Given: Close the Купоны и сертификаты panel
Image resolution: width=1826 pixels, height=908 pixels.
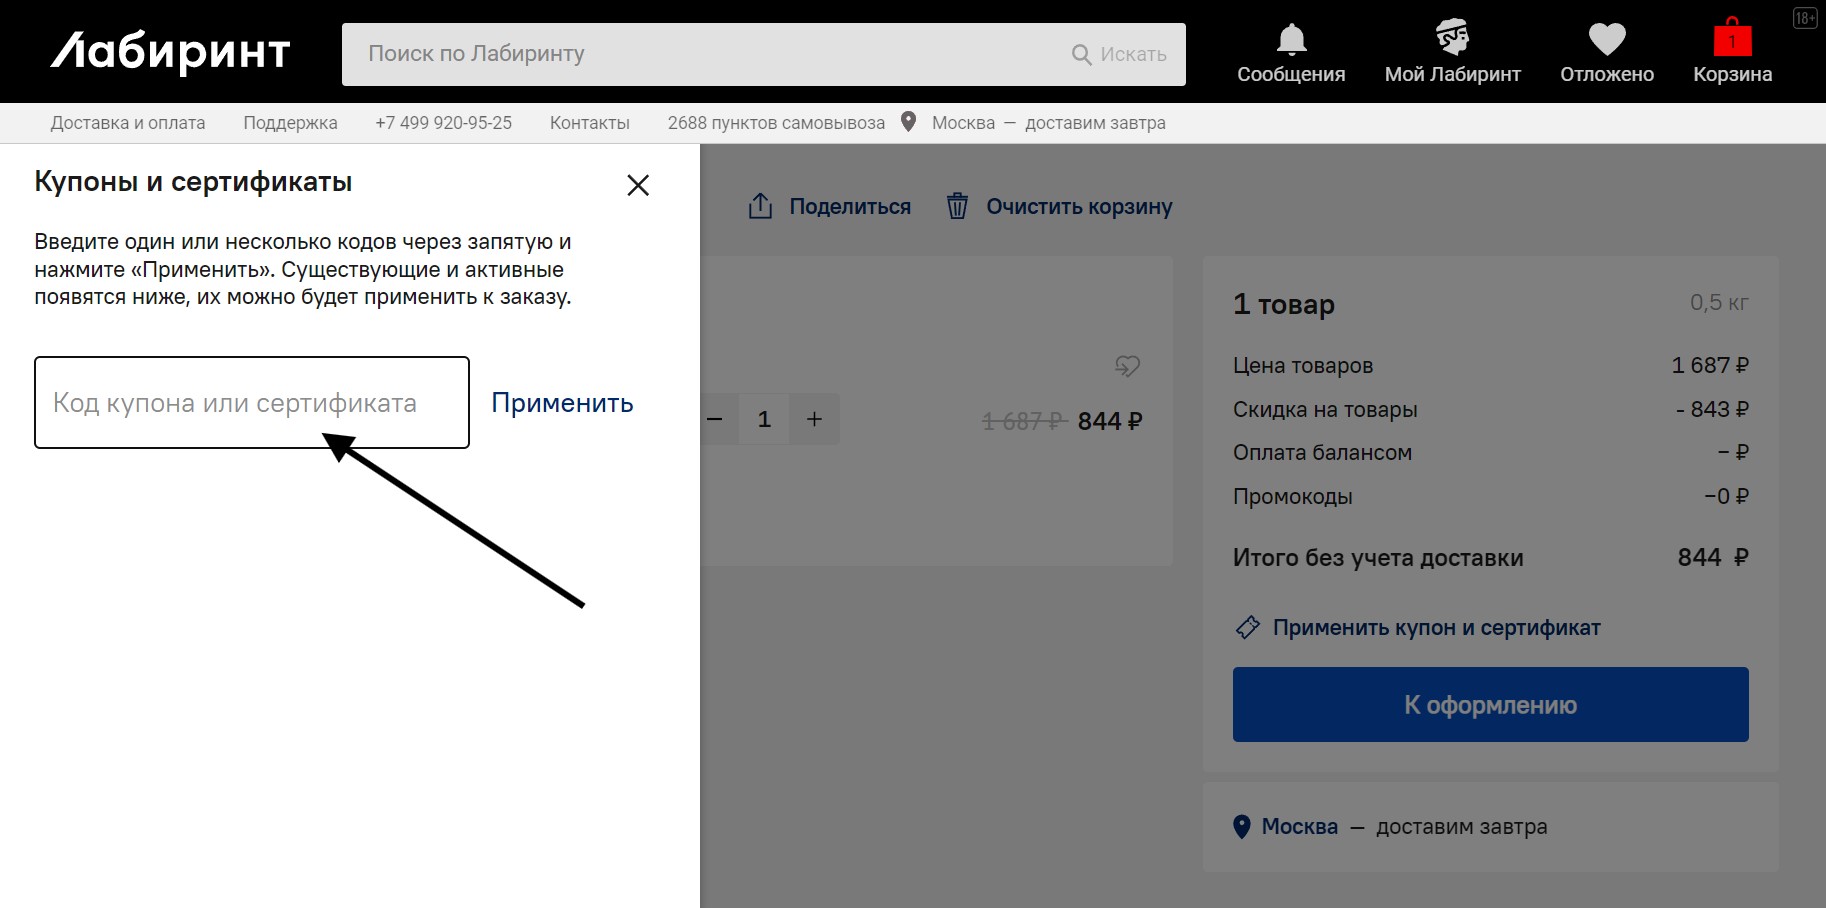Looking at the screenshot, I should pos(638,185).
